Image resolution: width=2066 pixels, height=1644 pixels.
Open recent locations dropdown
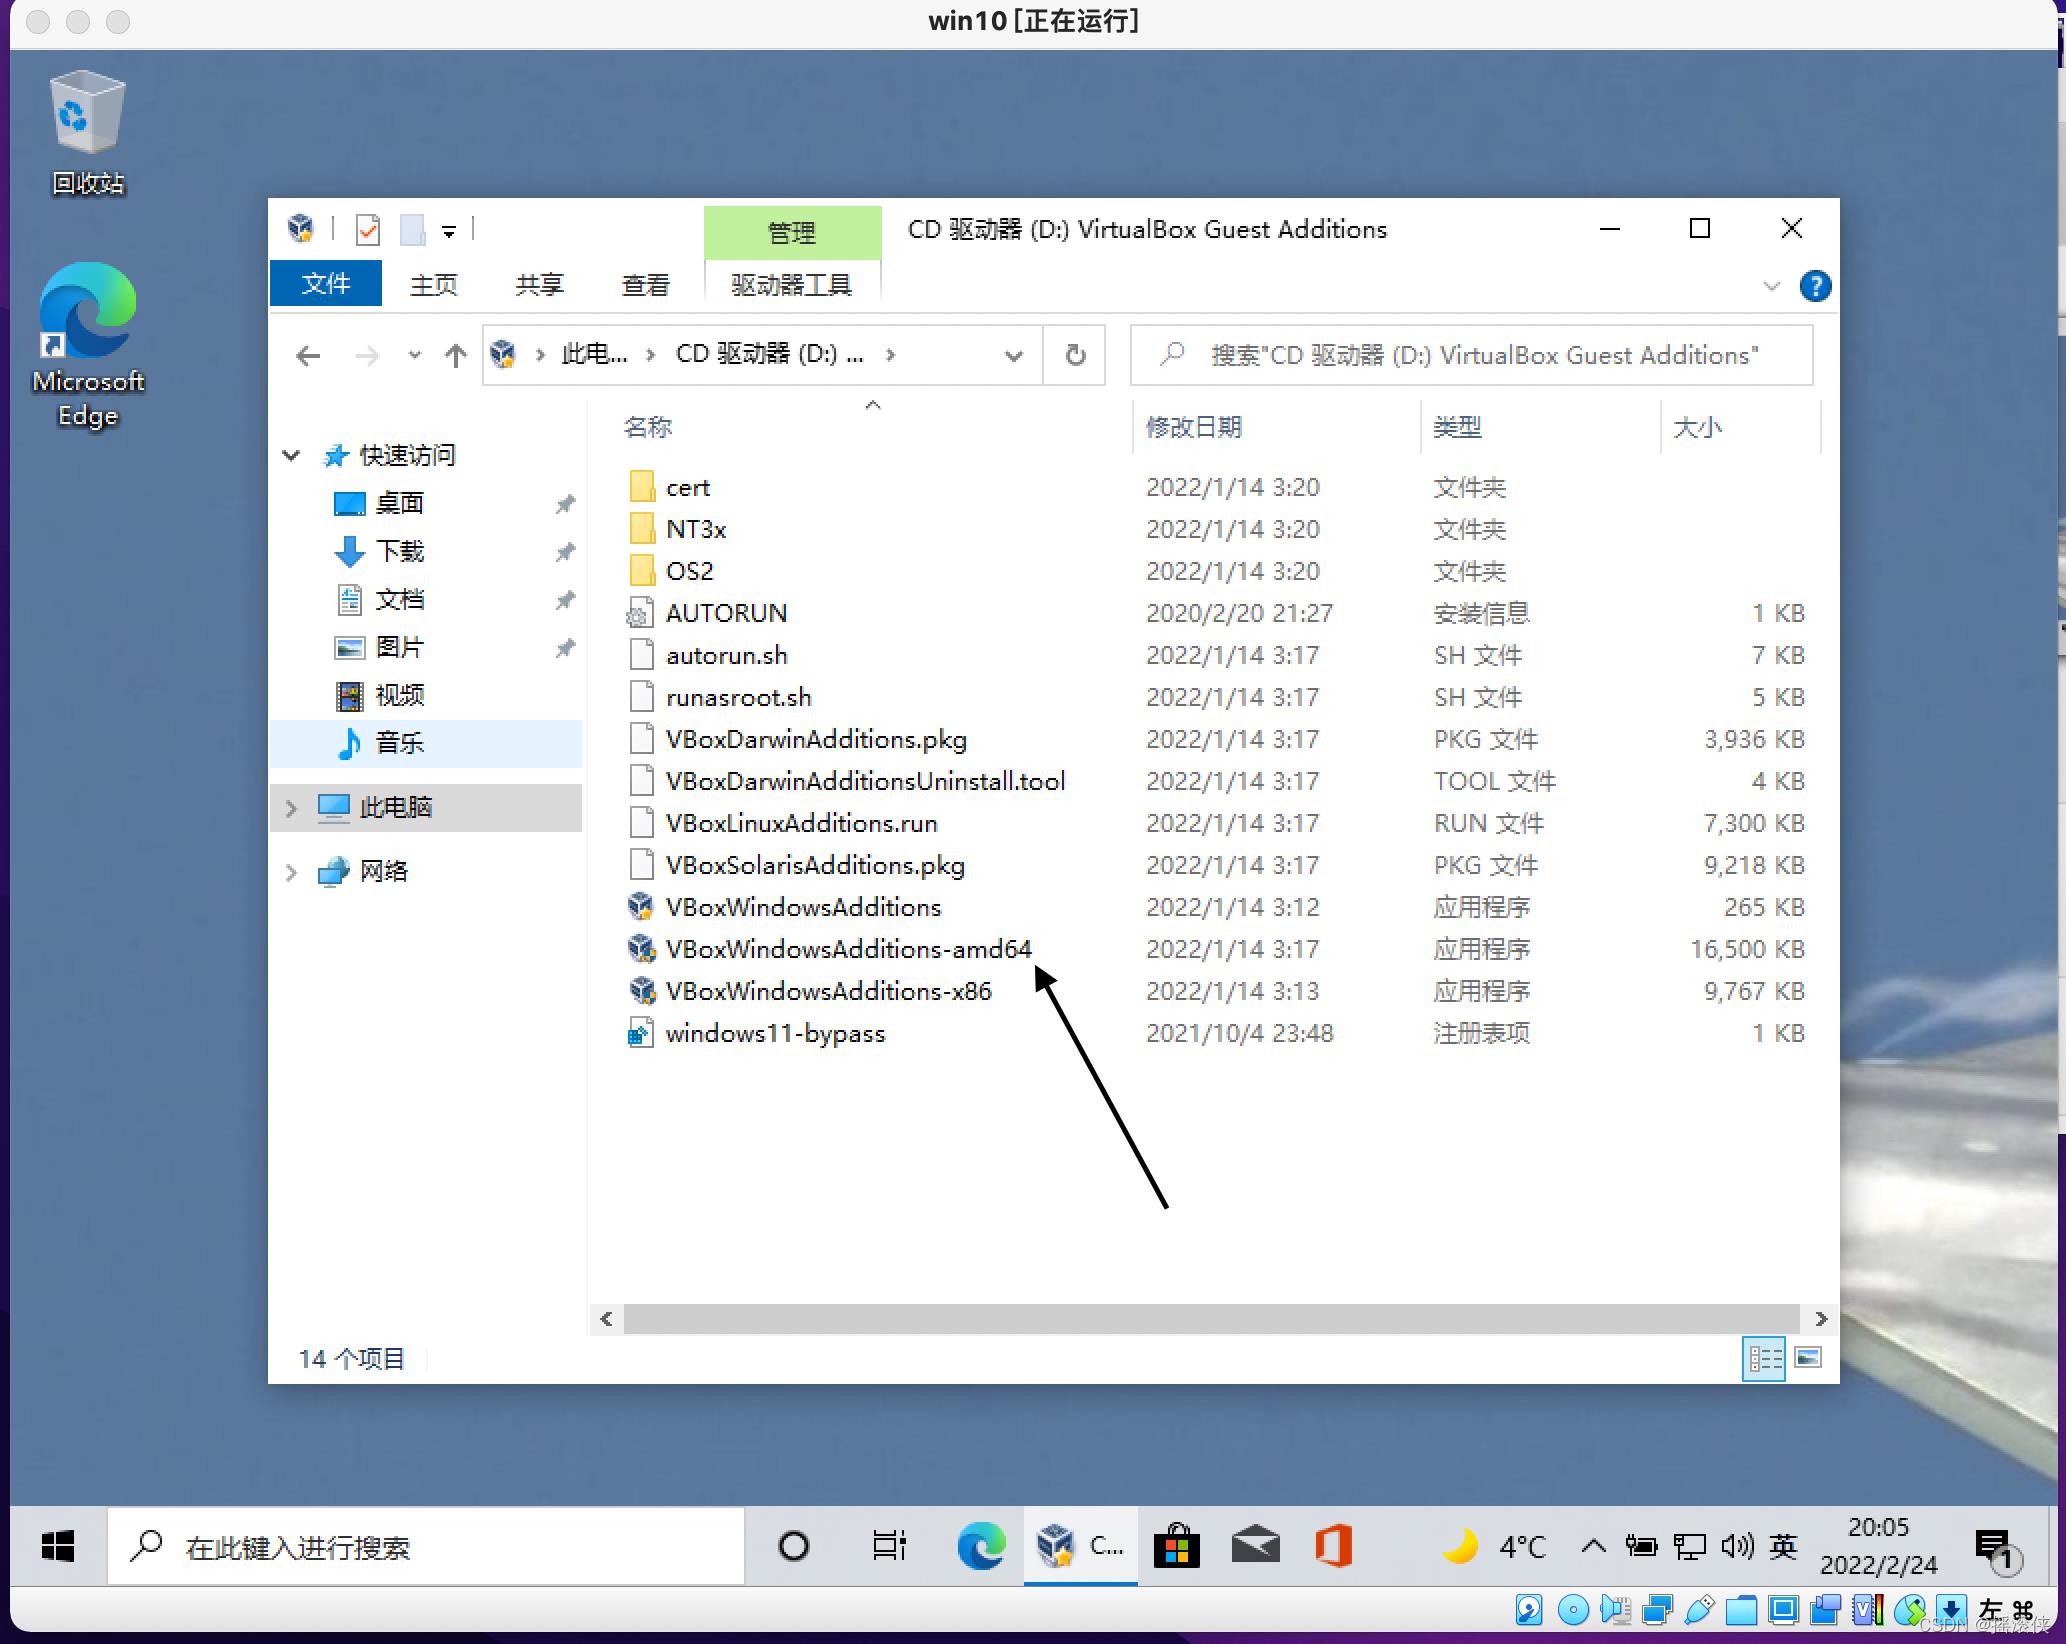[414, 355]
